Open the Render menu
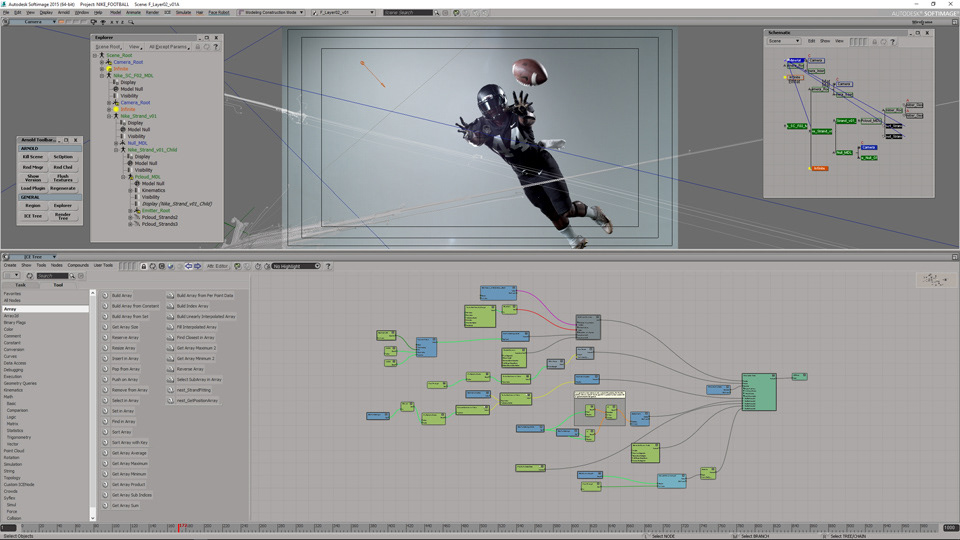 tap(152, 13)
